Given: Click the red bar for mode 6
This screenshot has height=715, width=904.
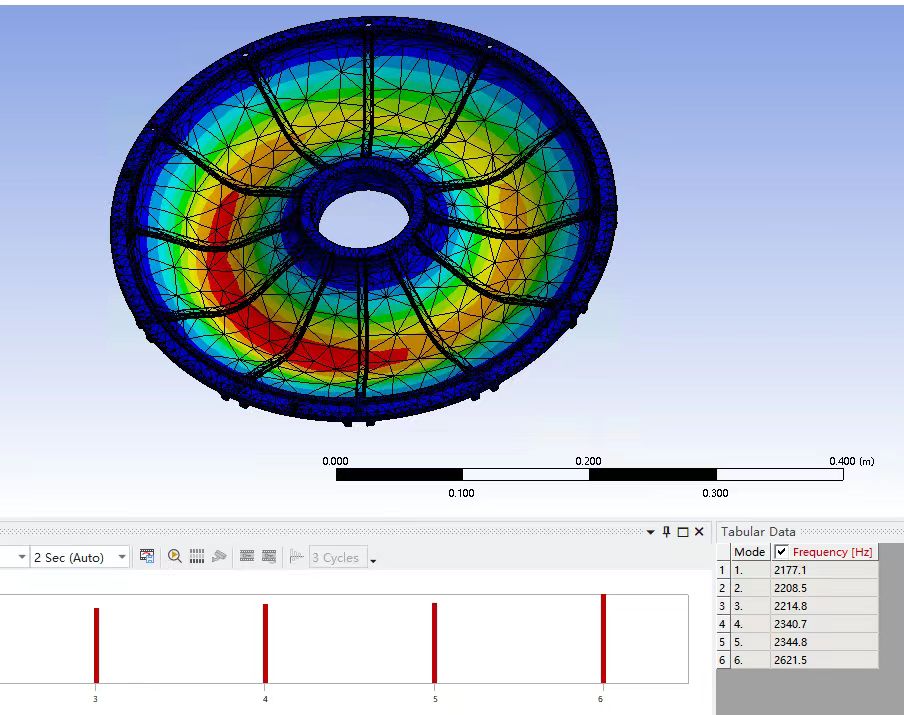Looking at the screenshot, I should (604, 638).
